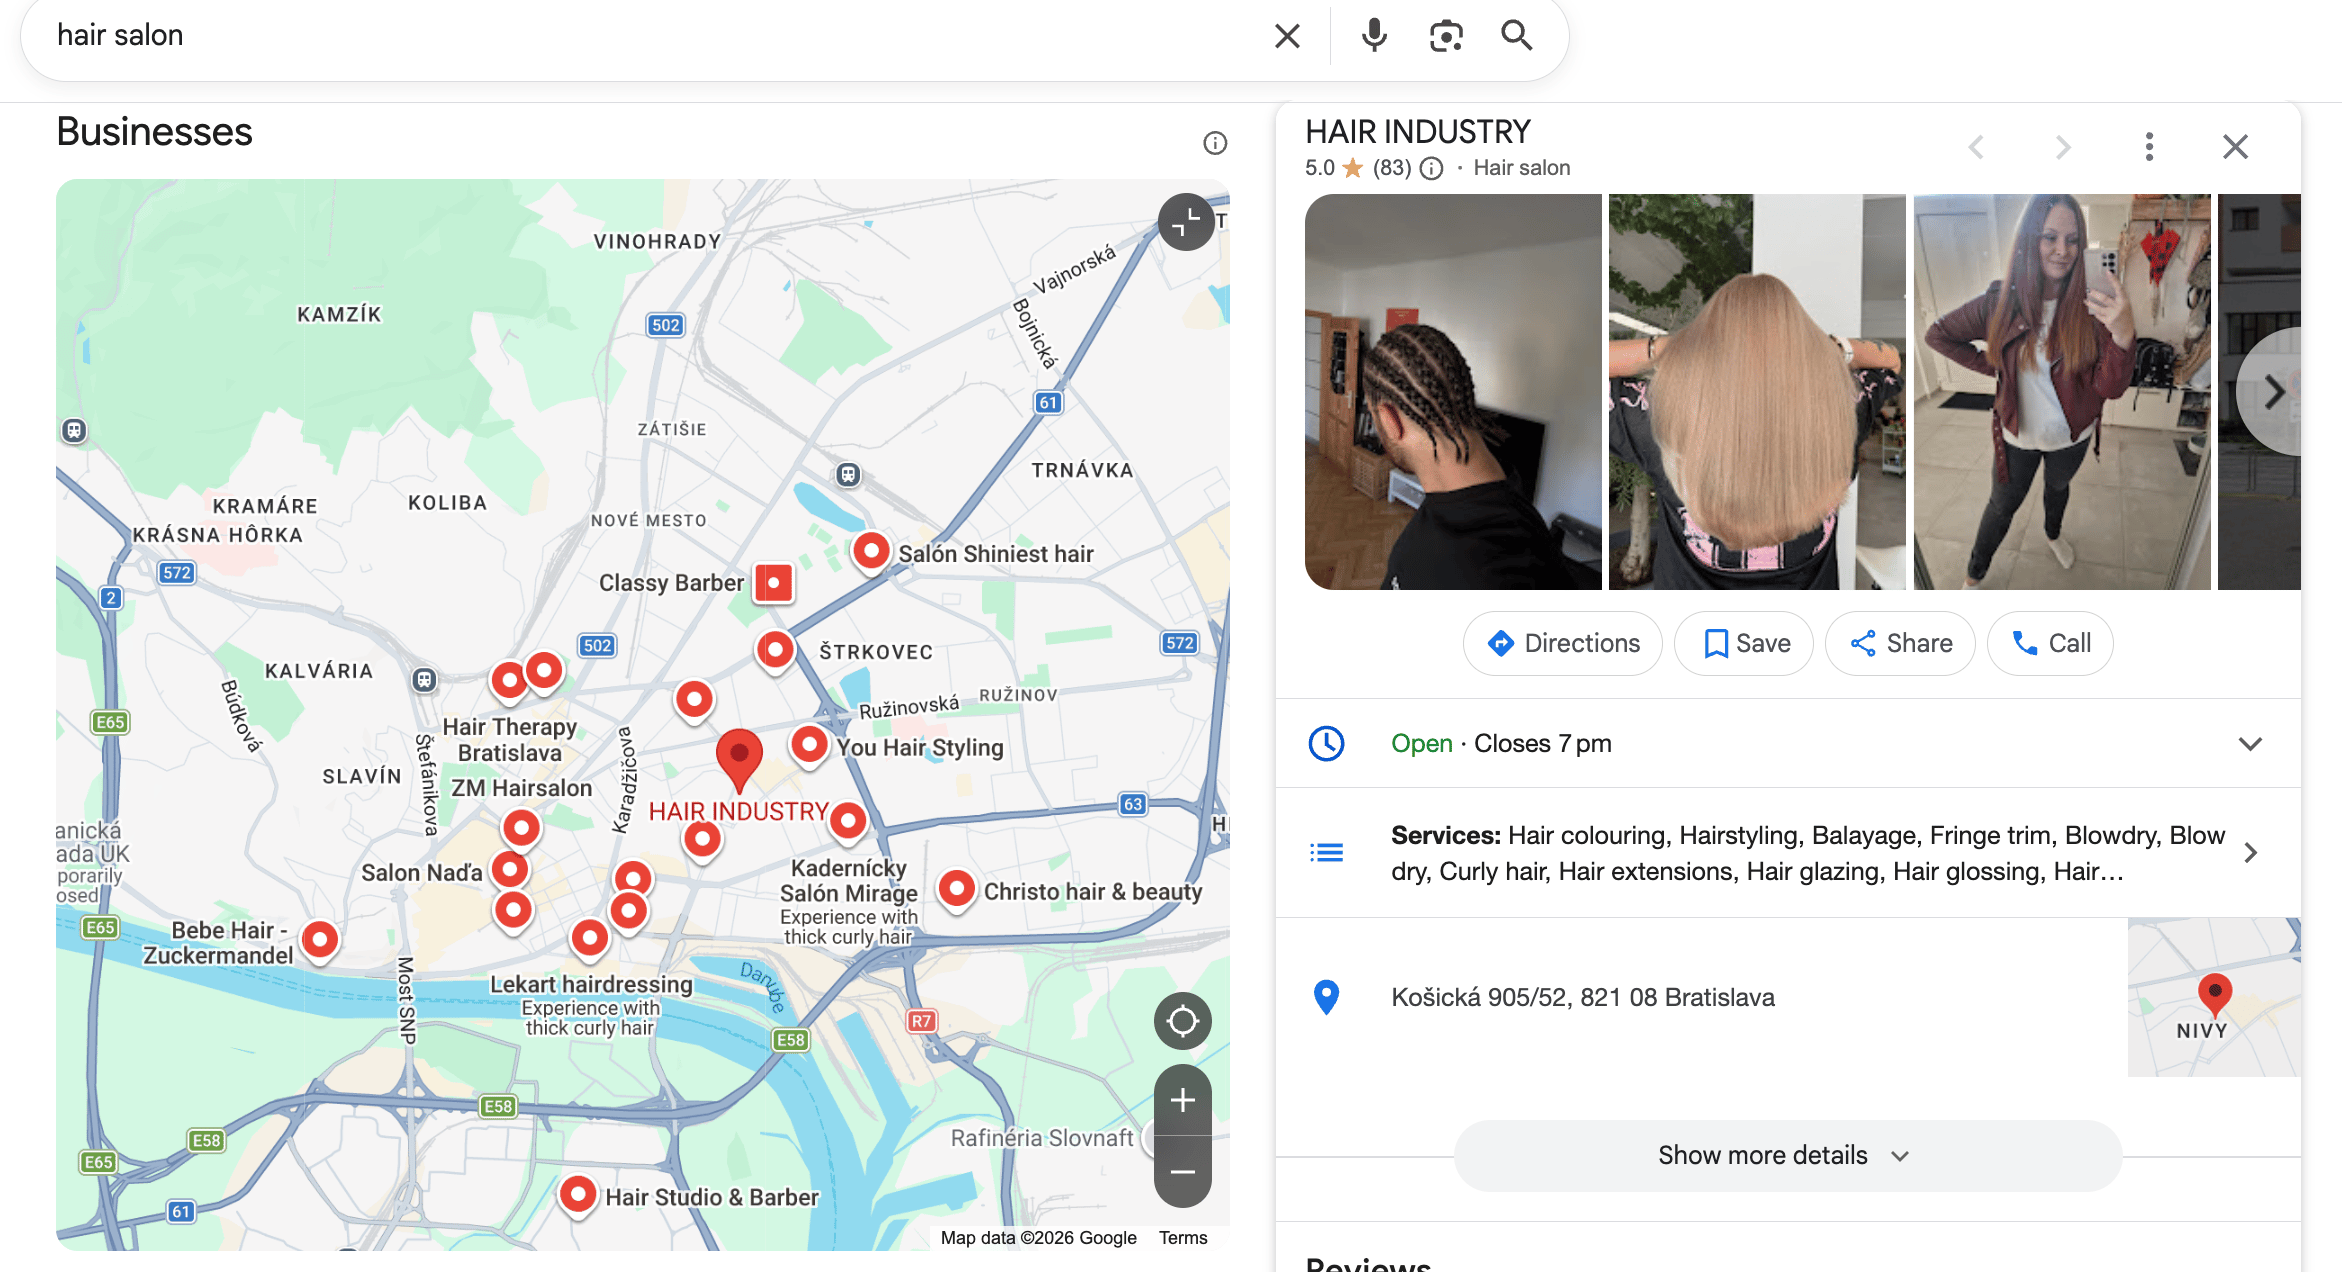This screenshot has width=2342, height=1272.
Task: Select the Salón Shiniest hair map pin
Action: click(871, 550)
